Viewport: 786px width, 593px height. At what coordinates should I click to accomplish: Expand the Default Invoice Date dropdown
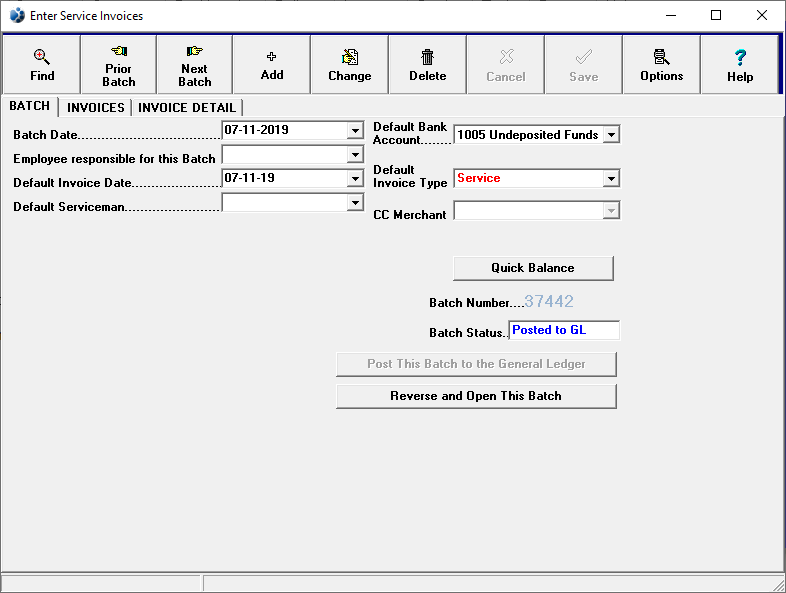coord(355,179)
